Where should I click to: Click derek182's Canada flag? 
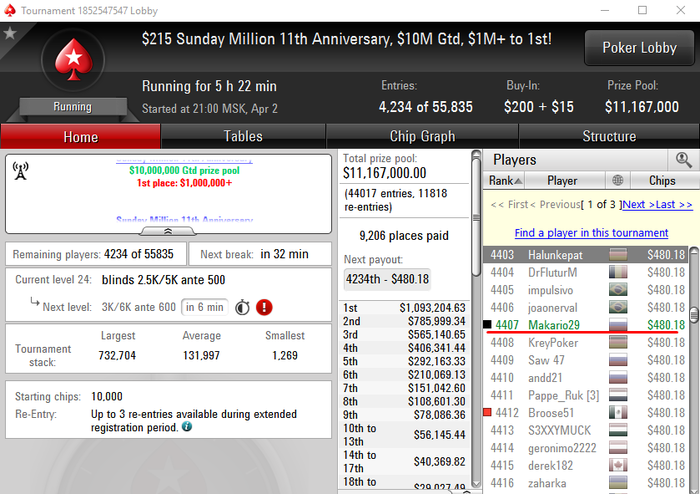[x=618, y=465]
